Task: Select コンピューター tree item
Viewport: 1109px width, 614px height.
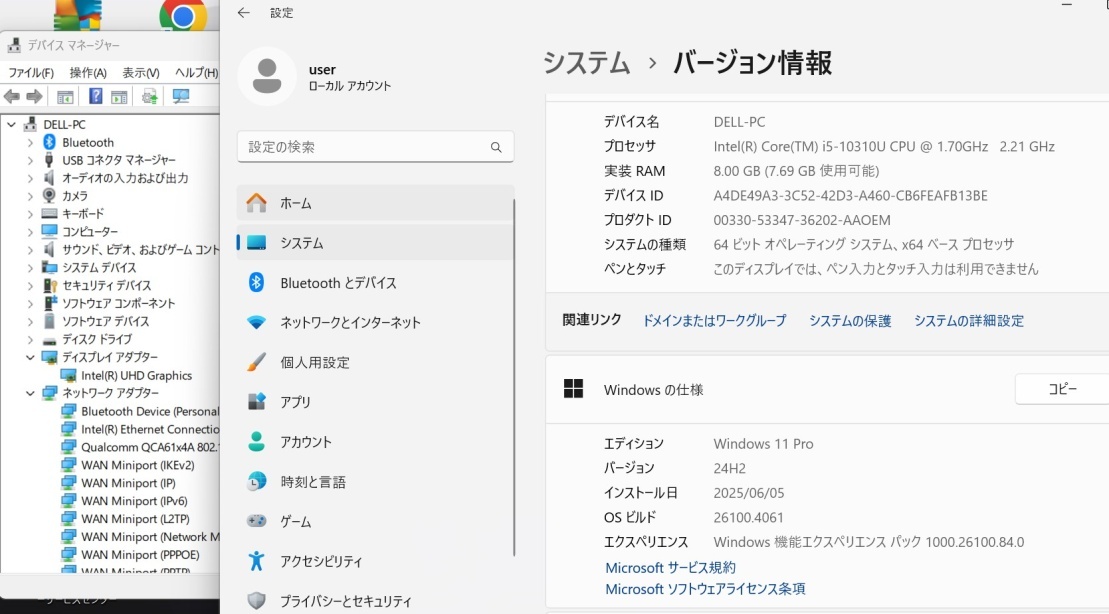Action: point(90,232)
